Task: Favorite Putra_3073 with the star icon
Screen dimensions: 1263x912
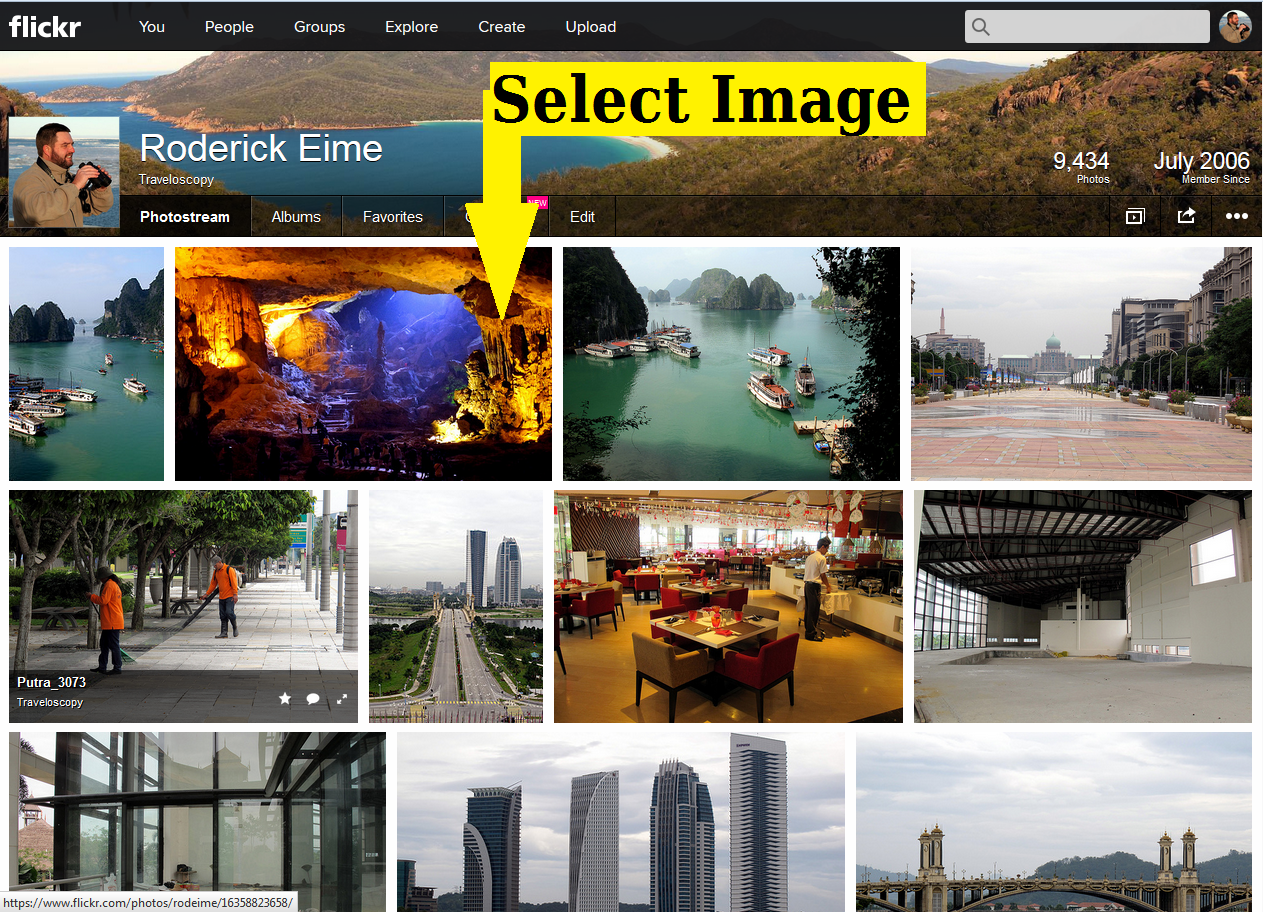Action: point(285,699)
